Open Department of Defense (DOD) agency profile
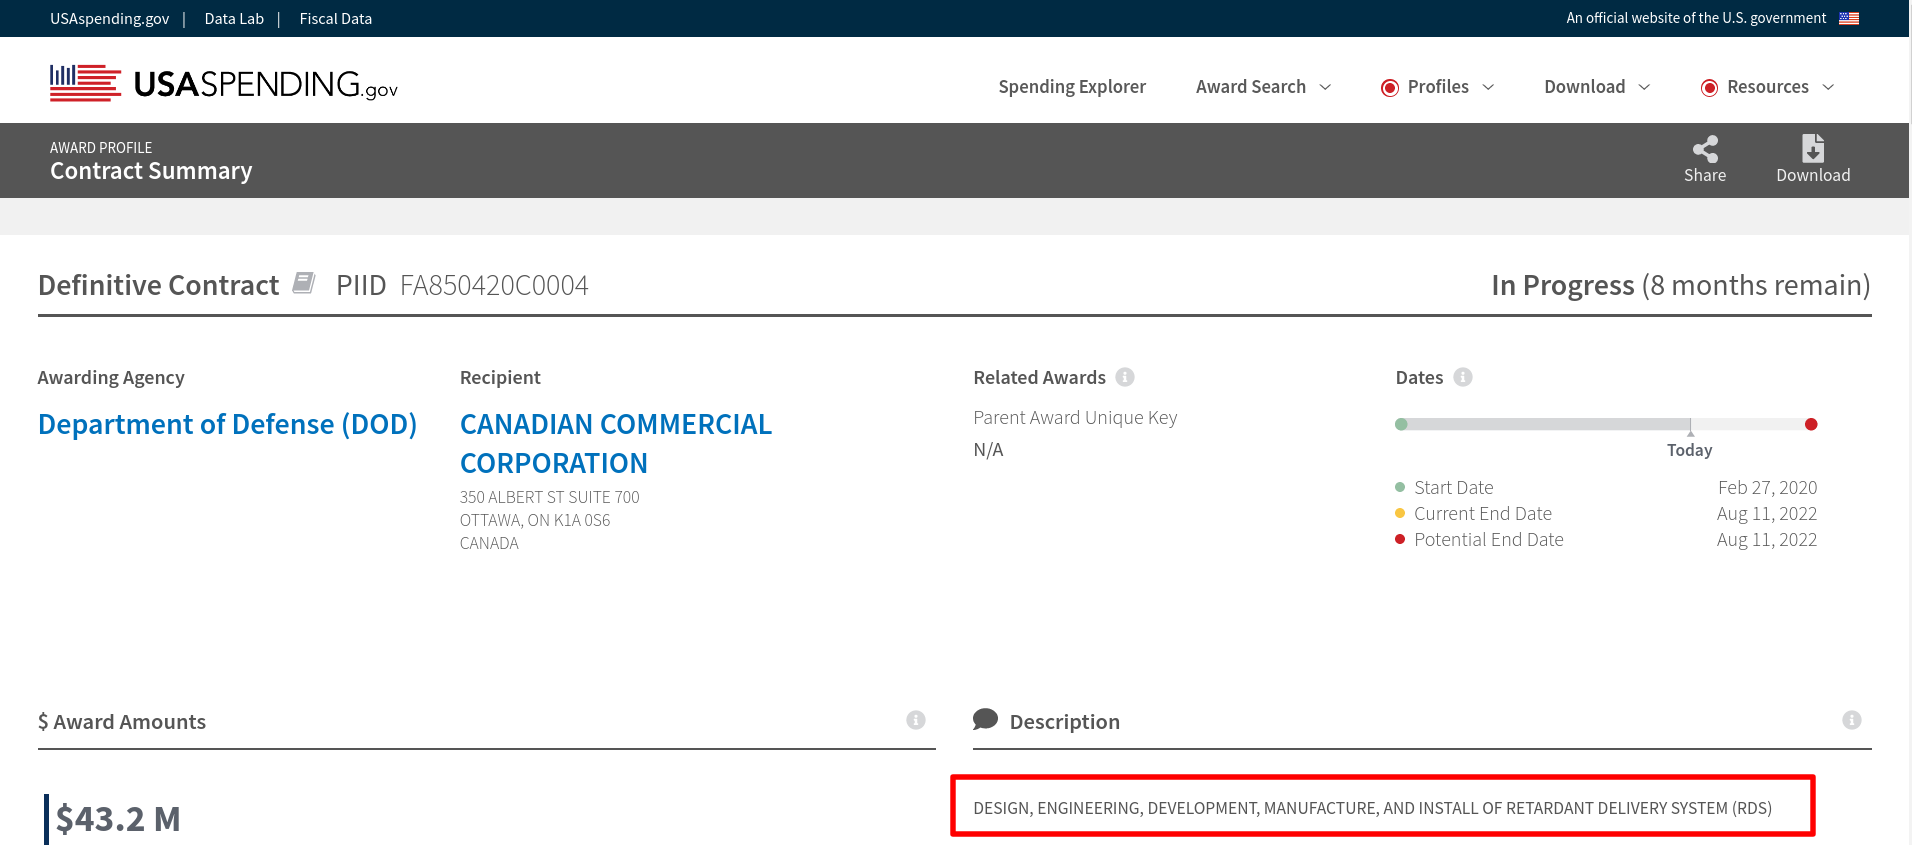The width and height of the screenshot is (1912, 845). pyautogui.click(x=228, y=424)
